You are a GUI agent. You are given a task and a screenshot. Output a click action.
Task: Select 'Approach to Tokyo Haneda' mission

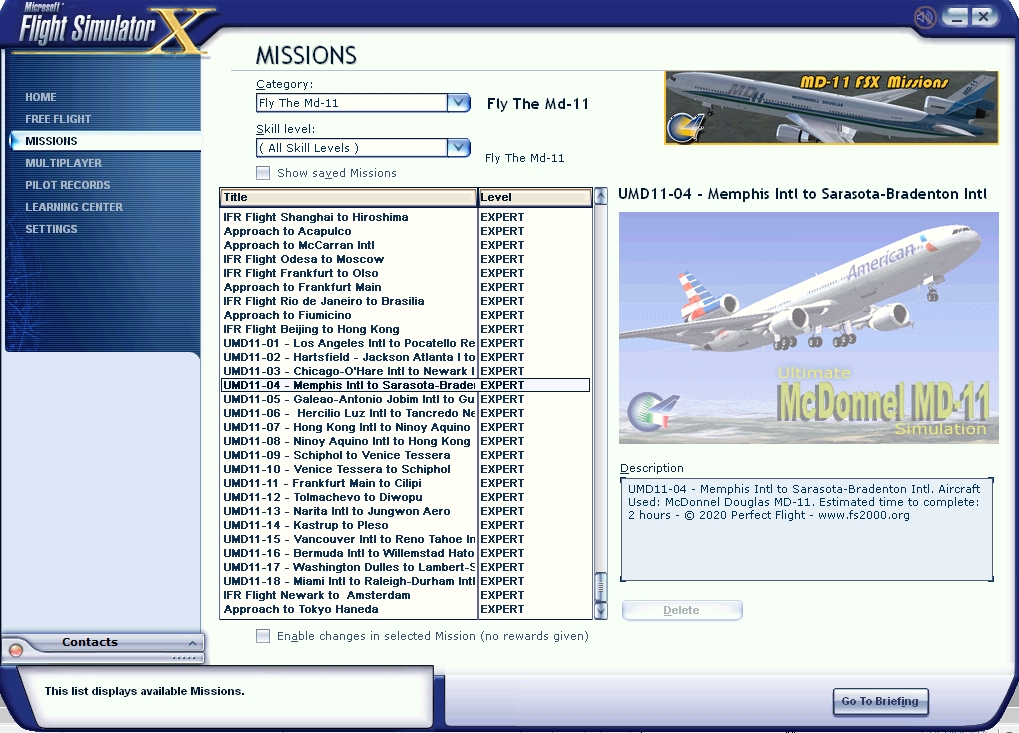(x=406, y=610)
